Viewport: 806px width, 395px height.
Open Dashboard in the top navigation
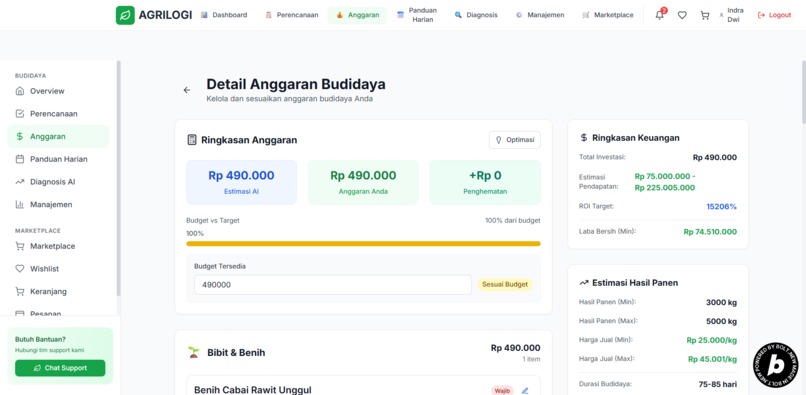[x=224, y=15]
